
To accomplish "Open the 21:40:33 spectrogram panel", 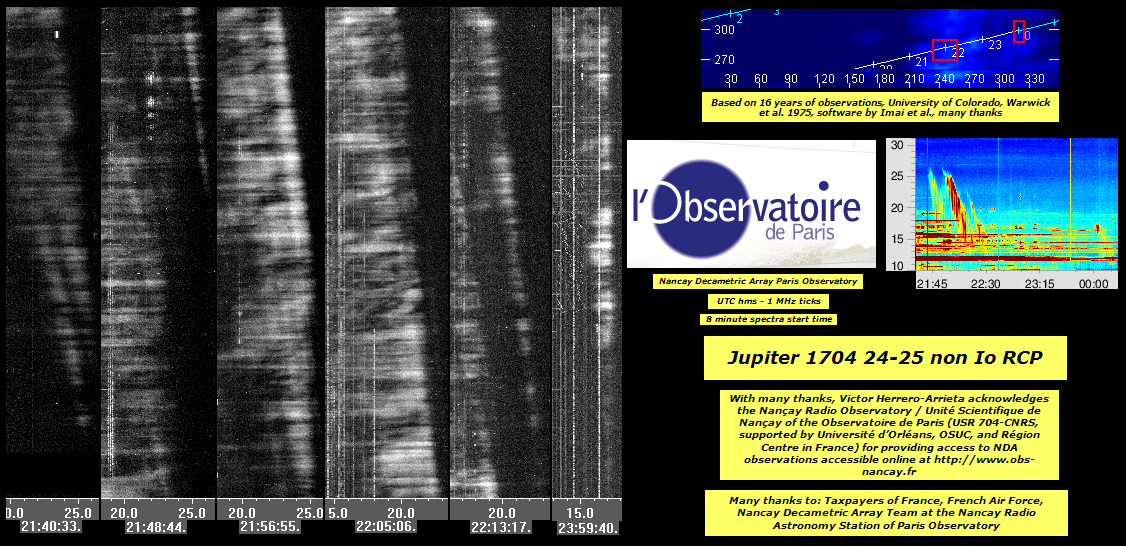I will 52,230.
